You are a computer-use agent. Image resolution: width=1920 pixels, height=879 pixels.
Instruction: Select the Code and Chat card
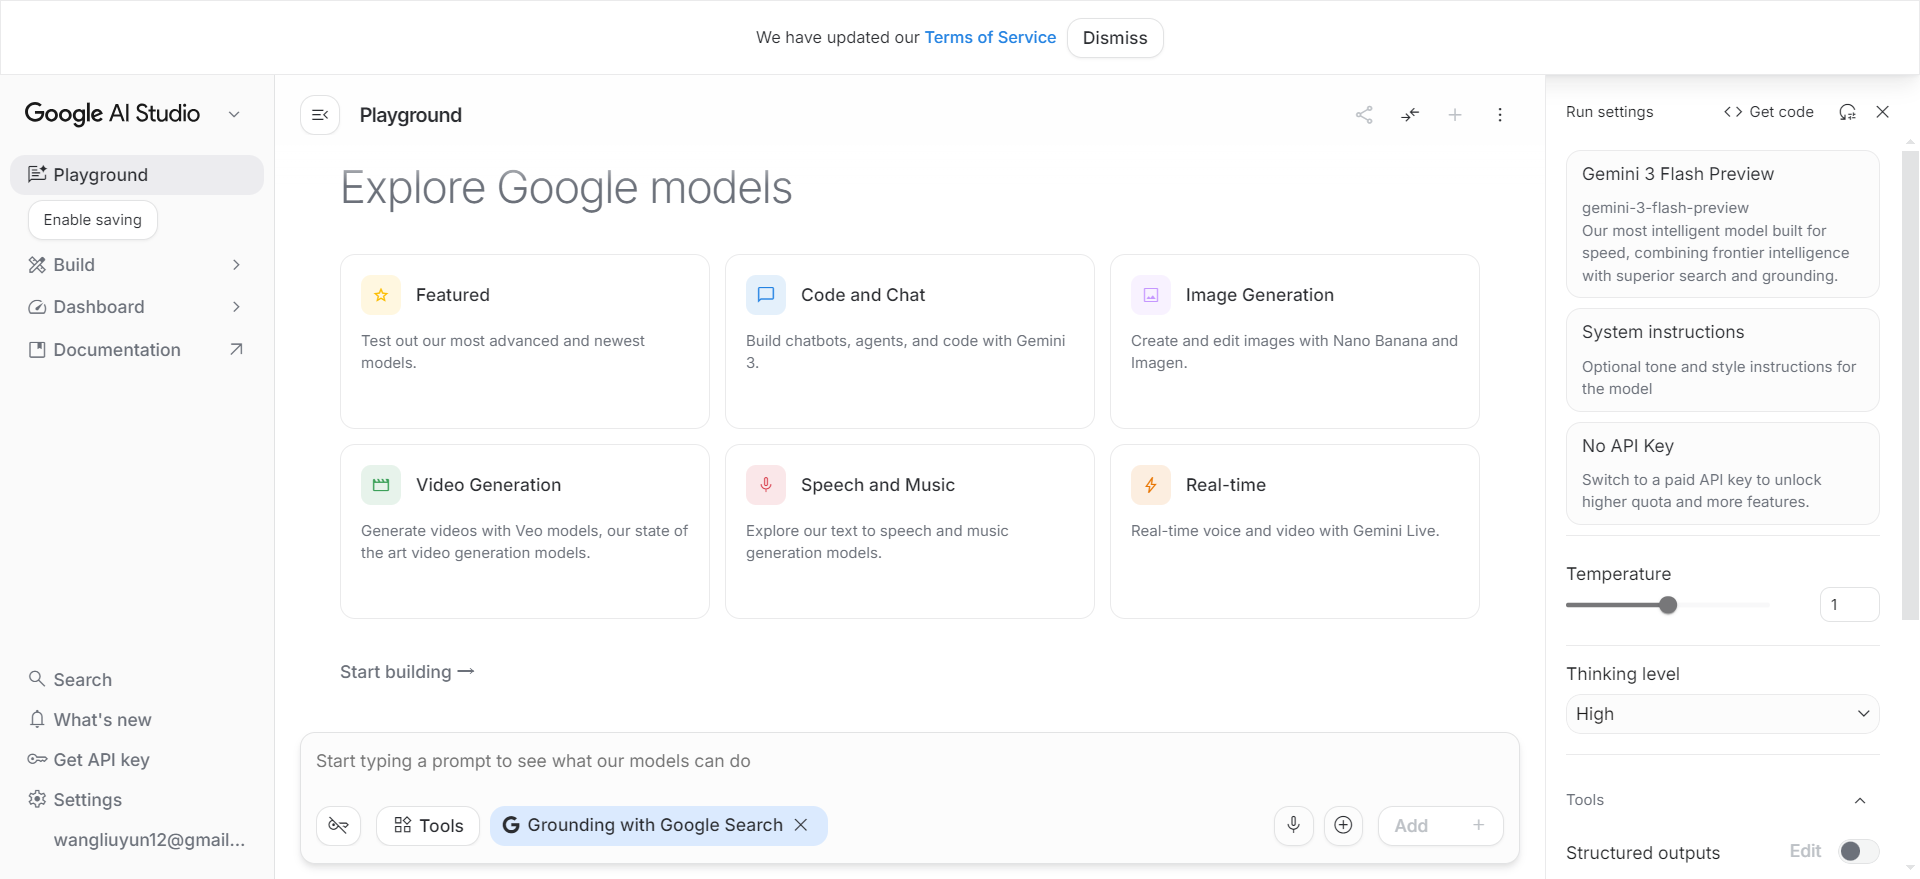[x=909, y=341]
